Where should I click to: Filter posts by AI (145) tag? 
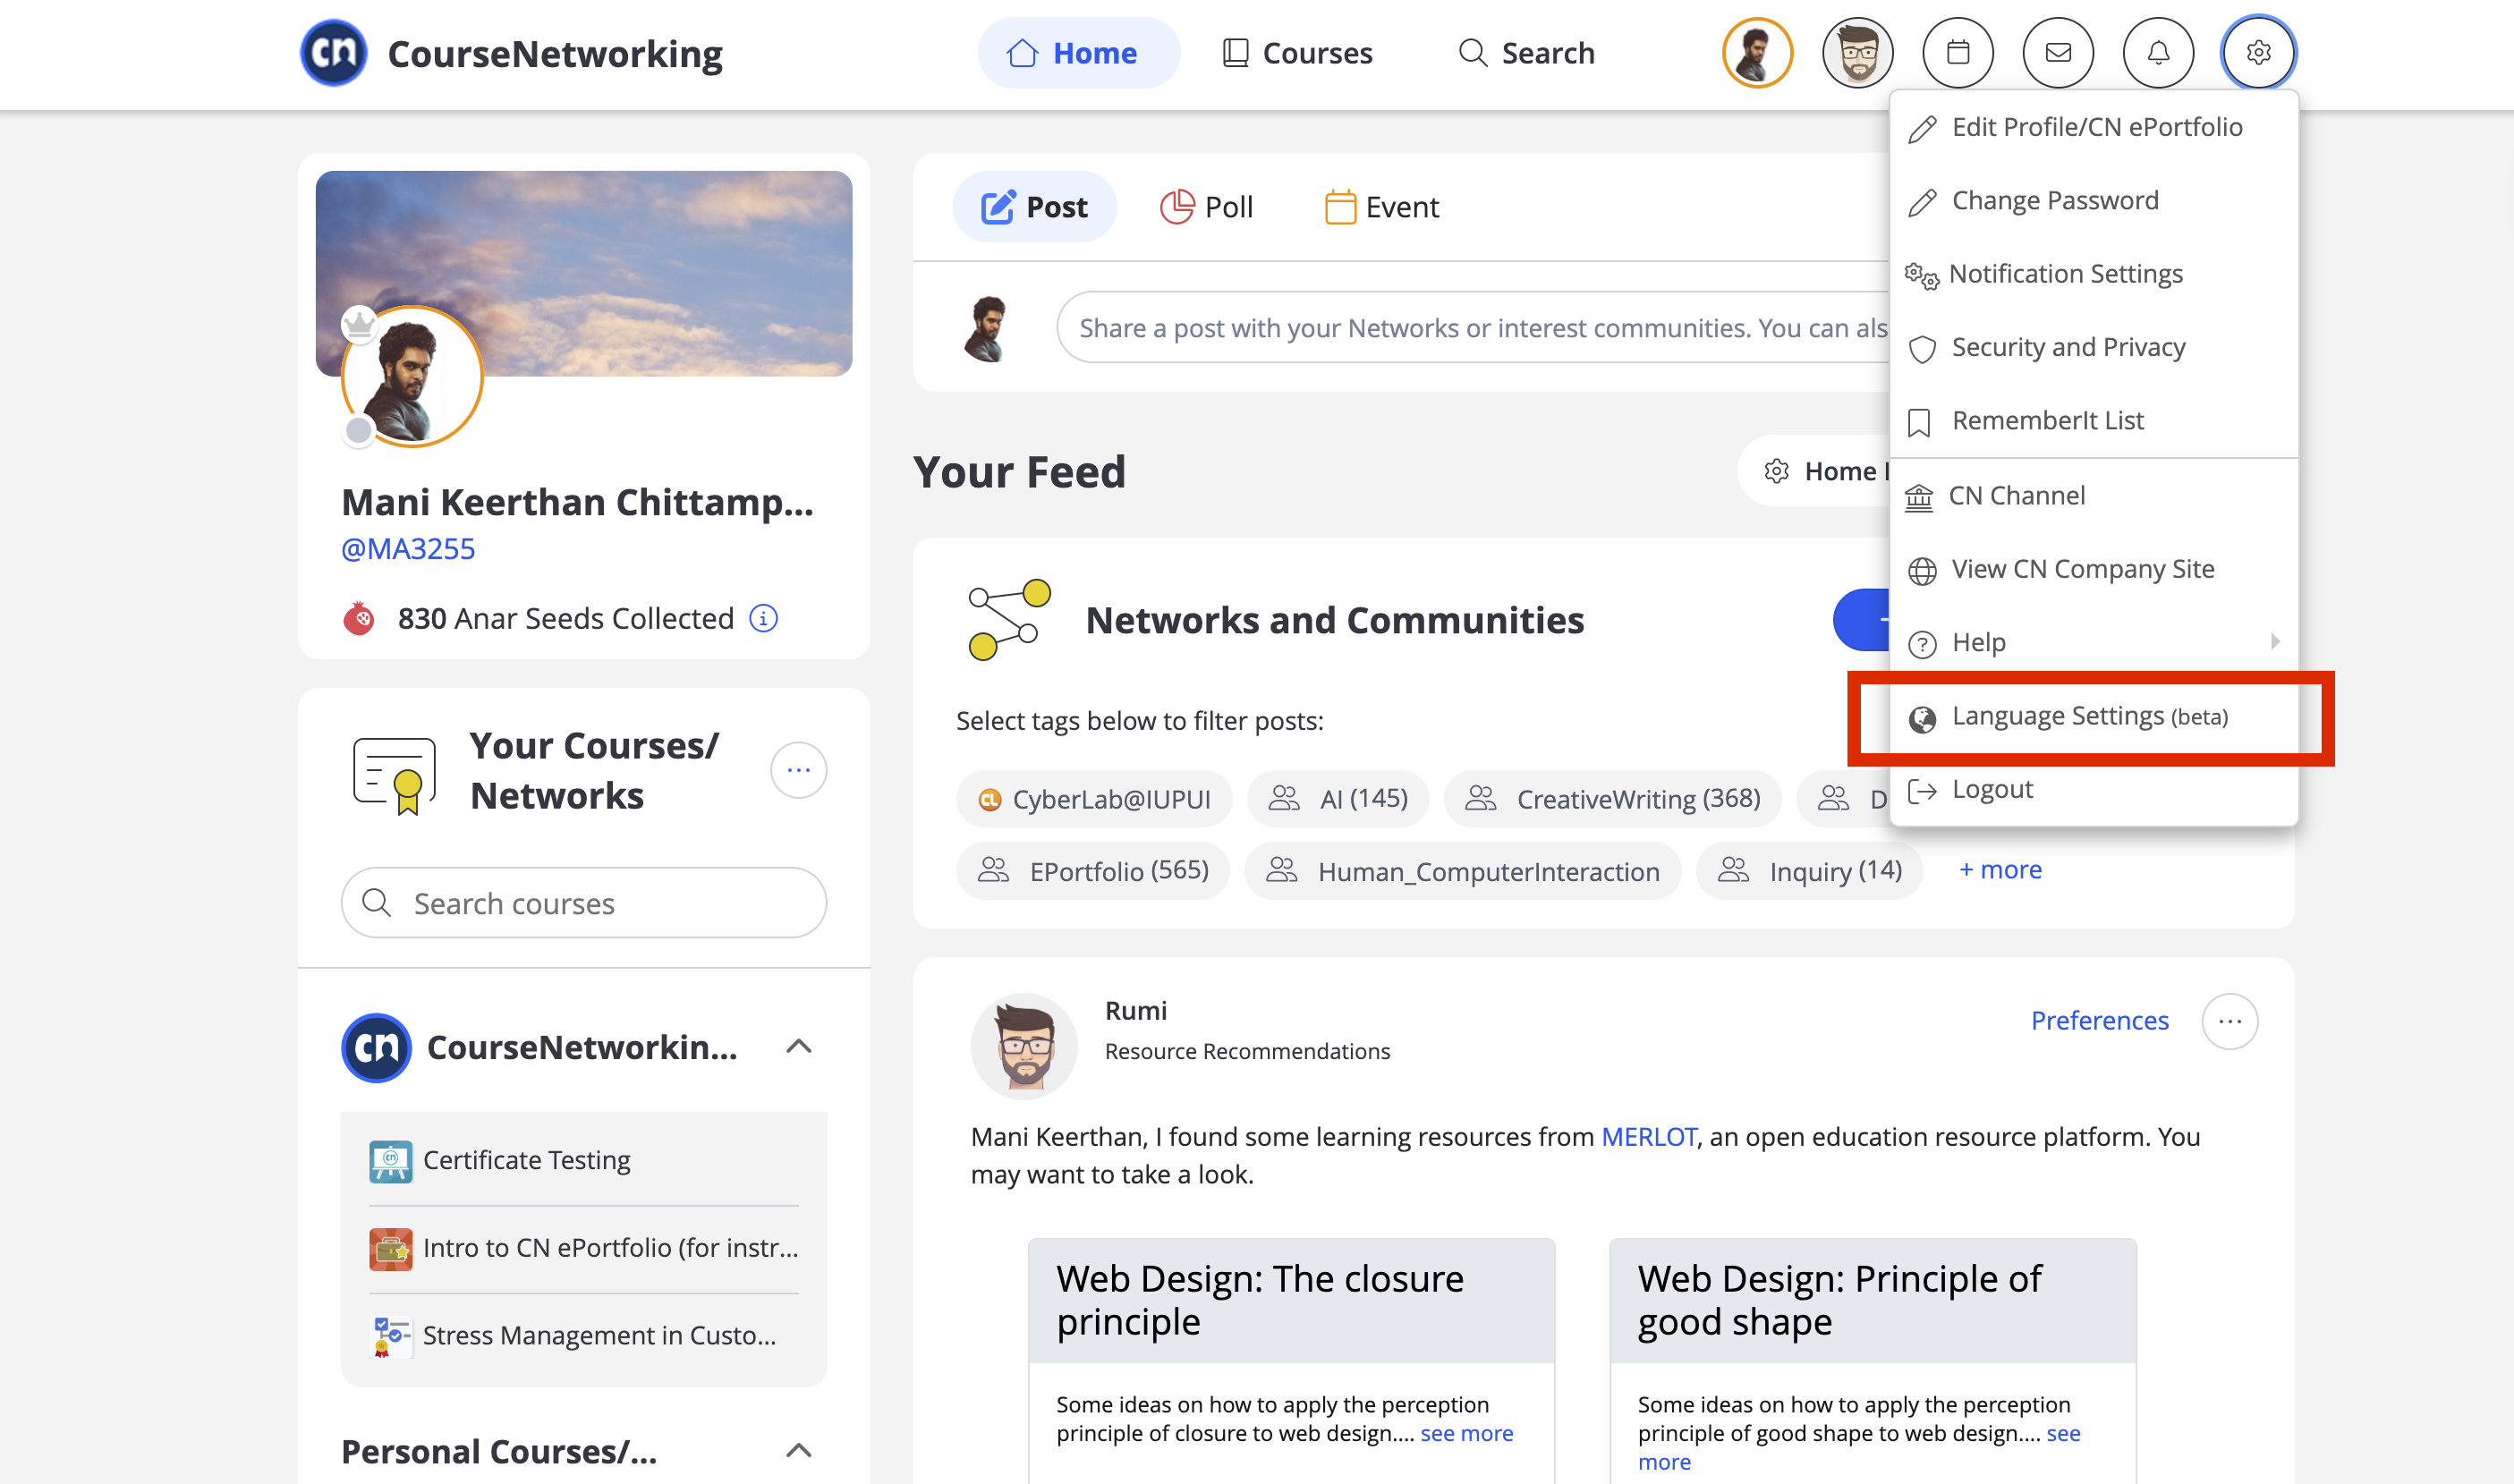pos(1337,799)
